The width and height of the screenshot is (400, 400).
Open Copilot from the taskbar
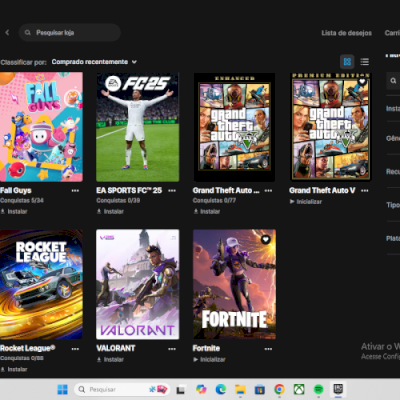click(x=201, y=389)
